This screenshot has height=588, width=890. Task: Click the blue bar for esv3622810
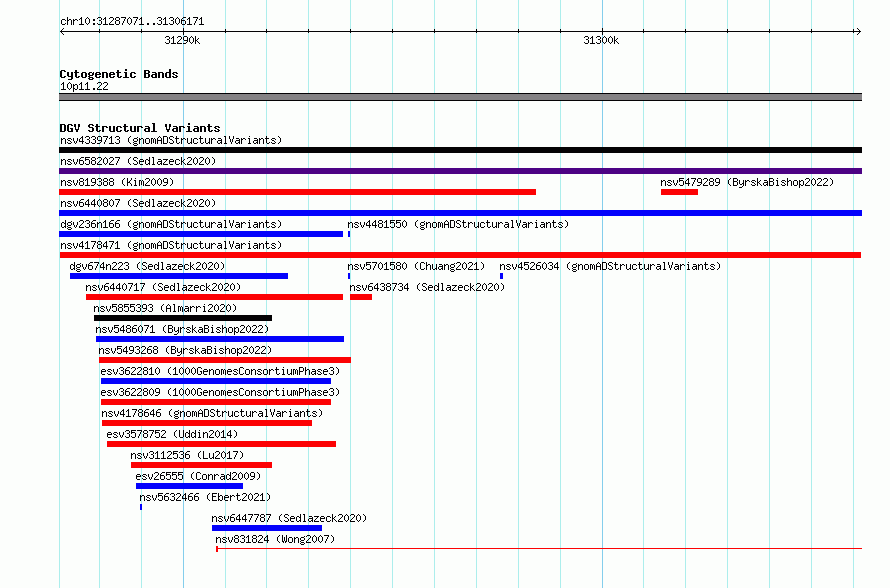point(216,381)
